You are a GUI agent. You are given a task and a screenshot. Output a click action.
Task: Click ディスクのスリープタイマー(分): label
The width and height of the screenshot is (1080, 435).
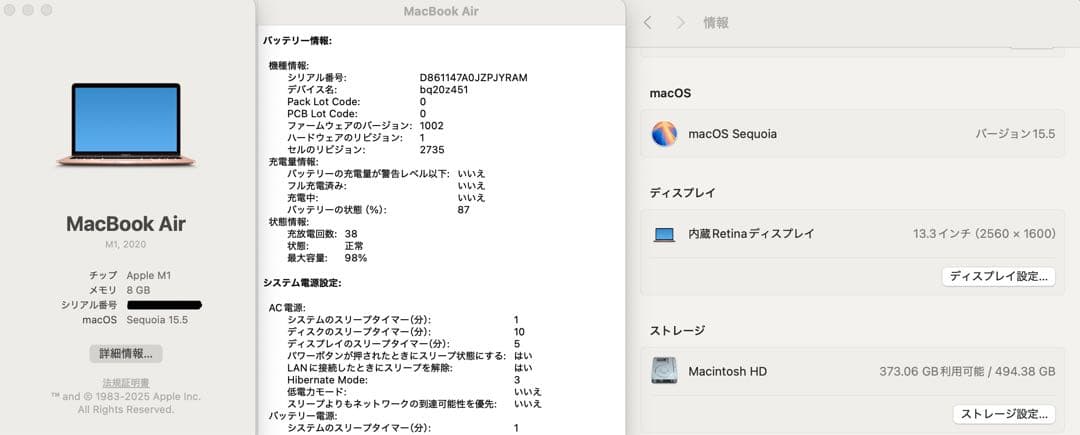tap(359, 332)
